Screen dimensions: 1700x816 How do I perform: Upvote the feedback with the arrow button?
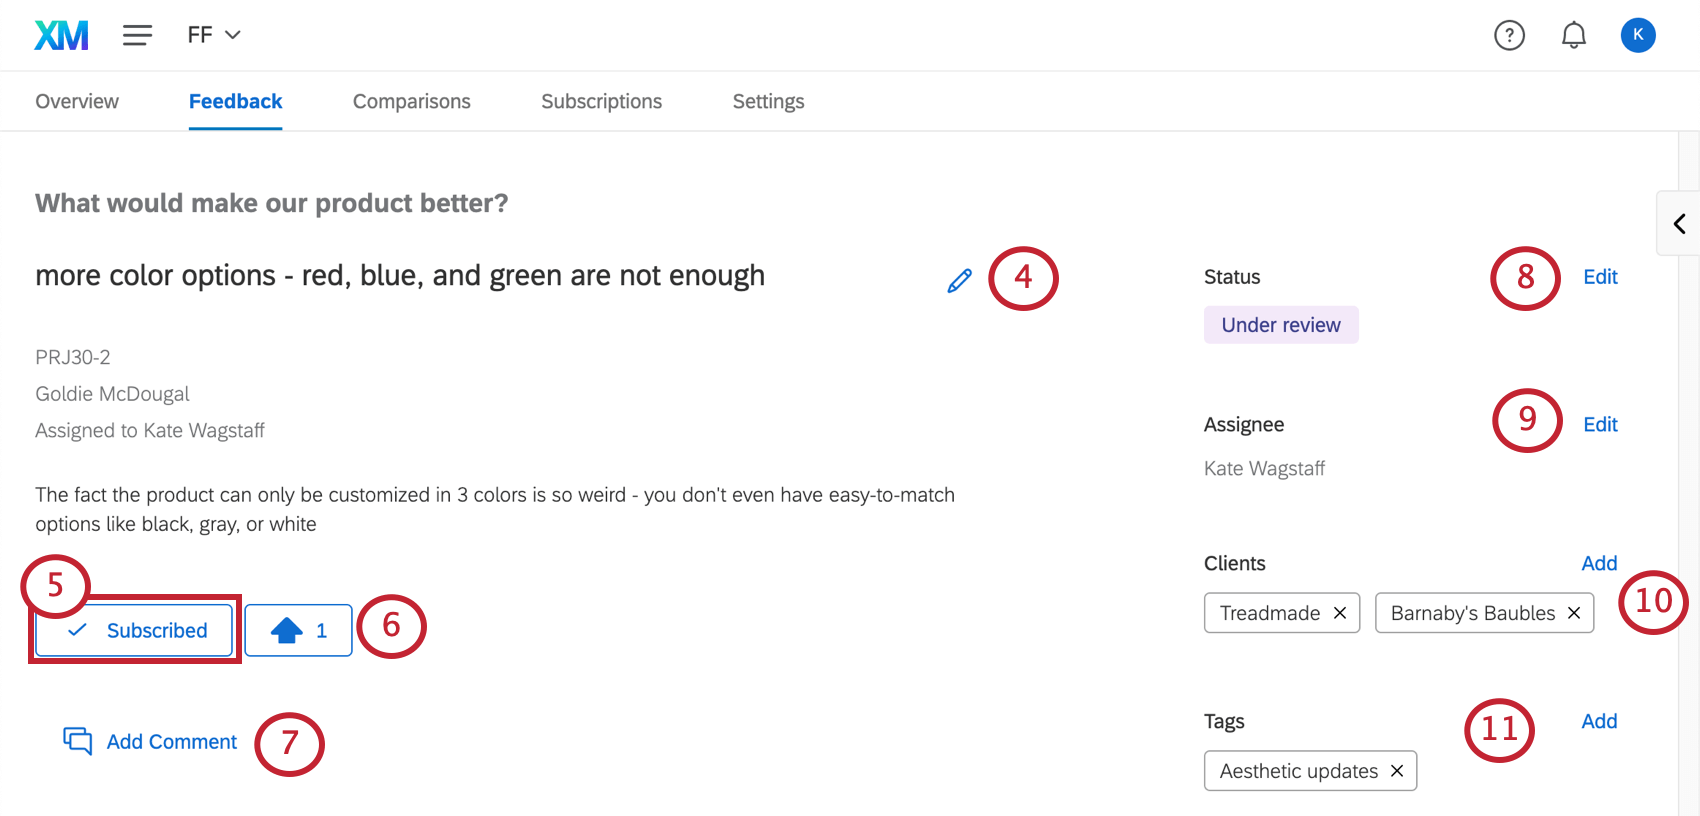coord(298,630)
